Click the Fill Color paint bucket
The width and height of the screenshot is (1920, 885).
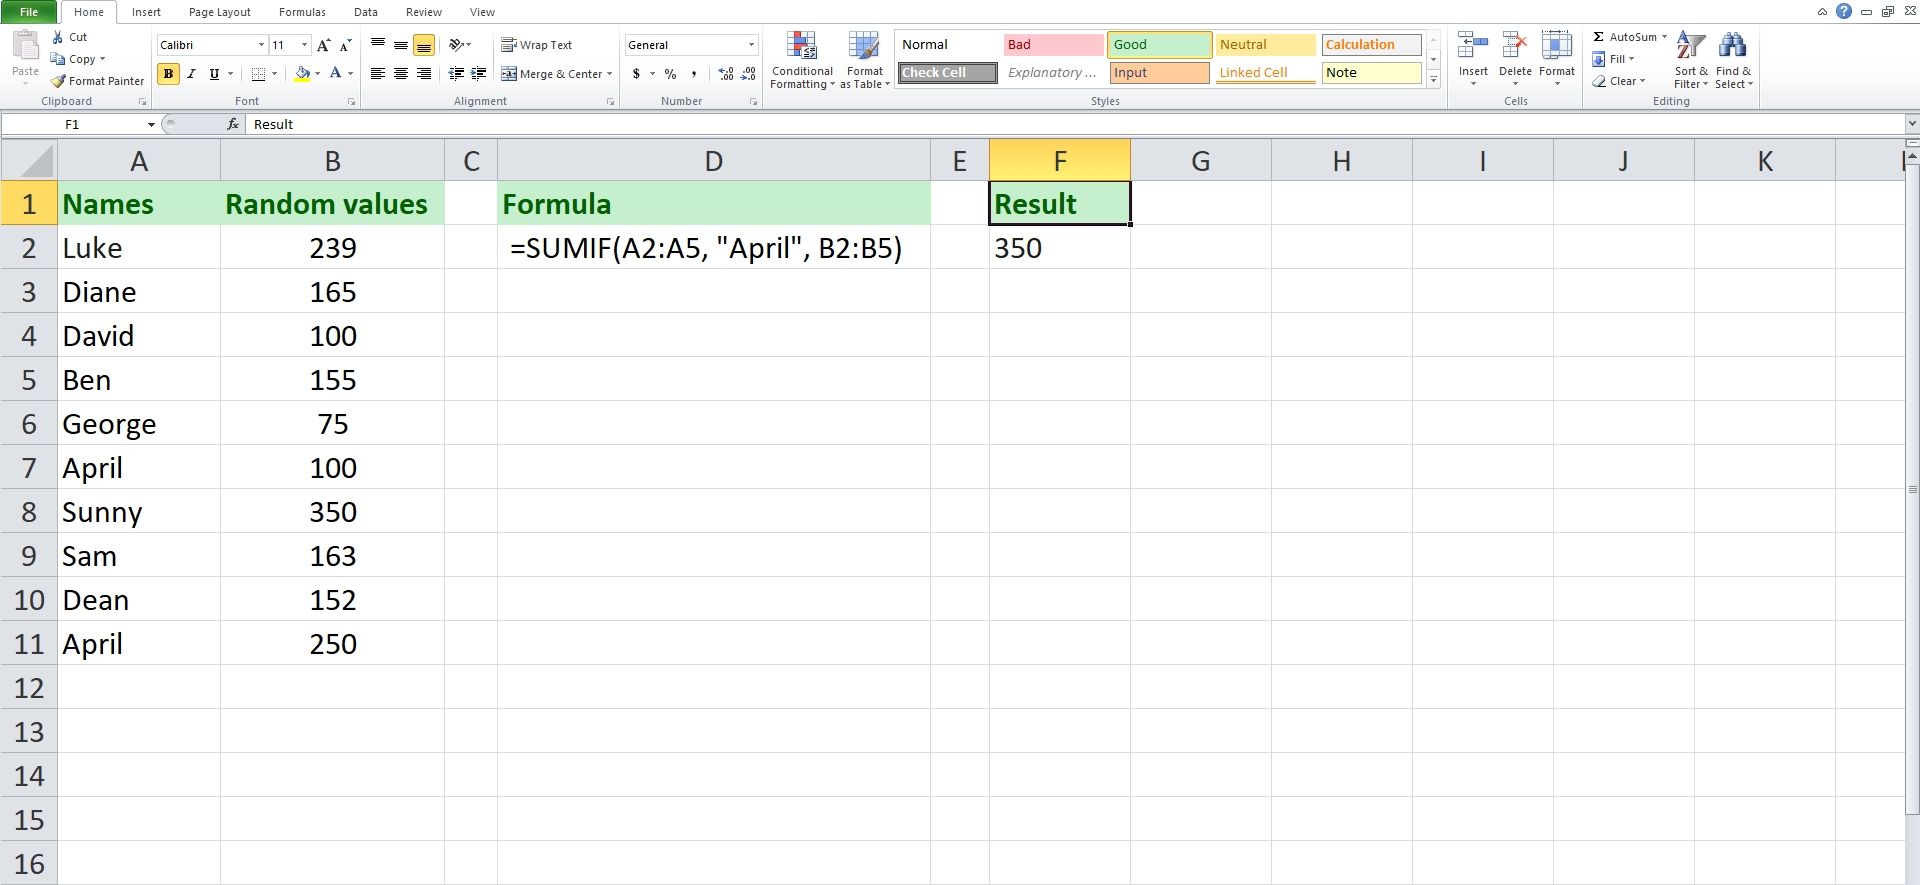pyautogui.click(x=302, y=74)
